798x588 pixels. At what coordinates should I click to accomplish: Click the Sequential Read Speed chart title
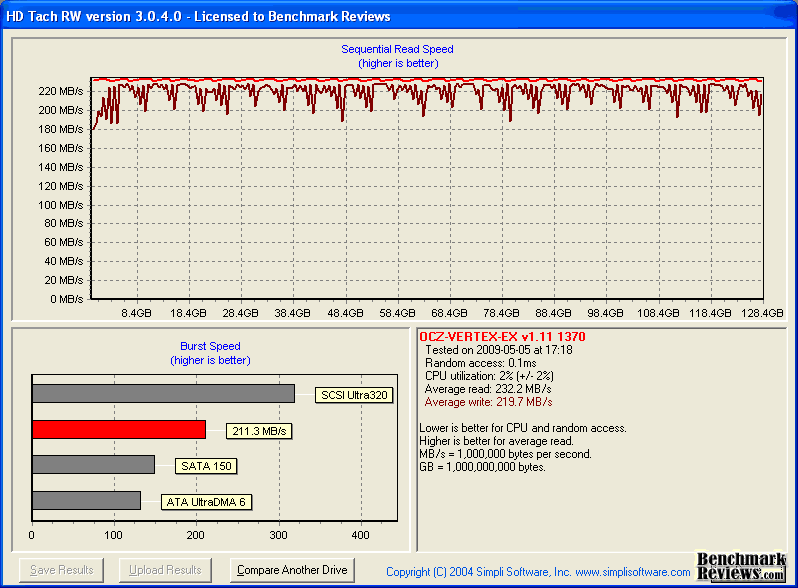click(397, 49)
